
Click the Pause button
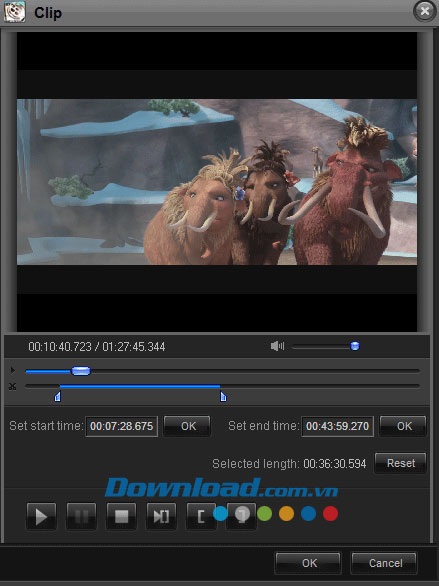81,516
